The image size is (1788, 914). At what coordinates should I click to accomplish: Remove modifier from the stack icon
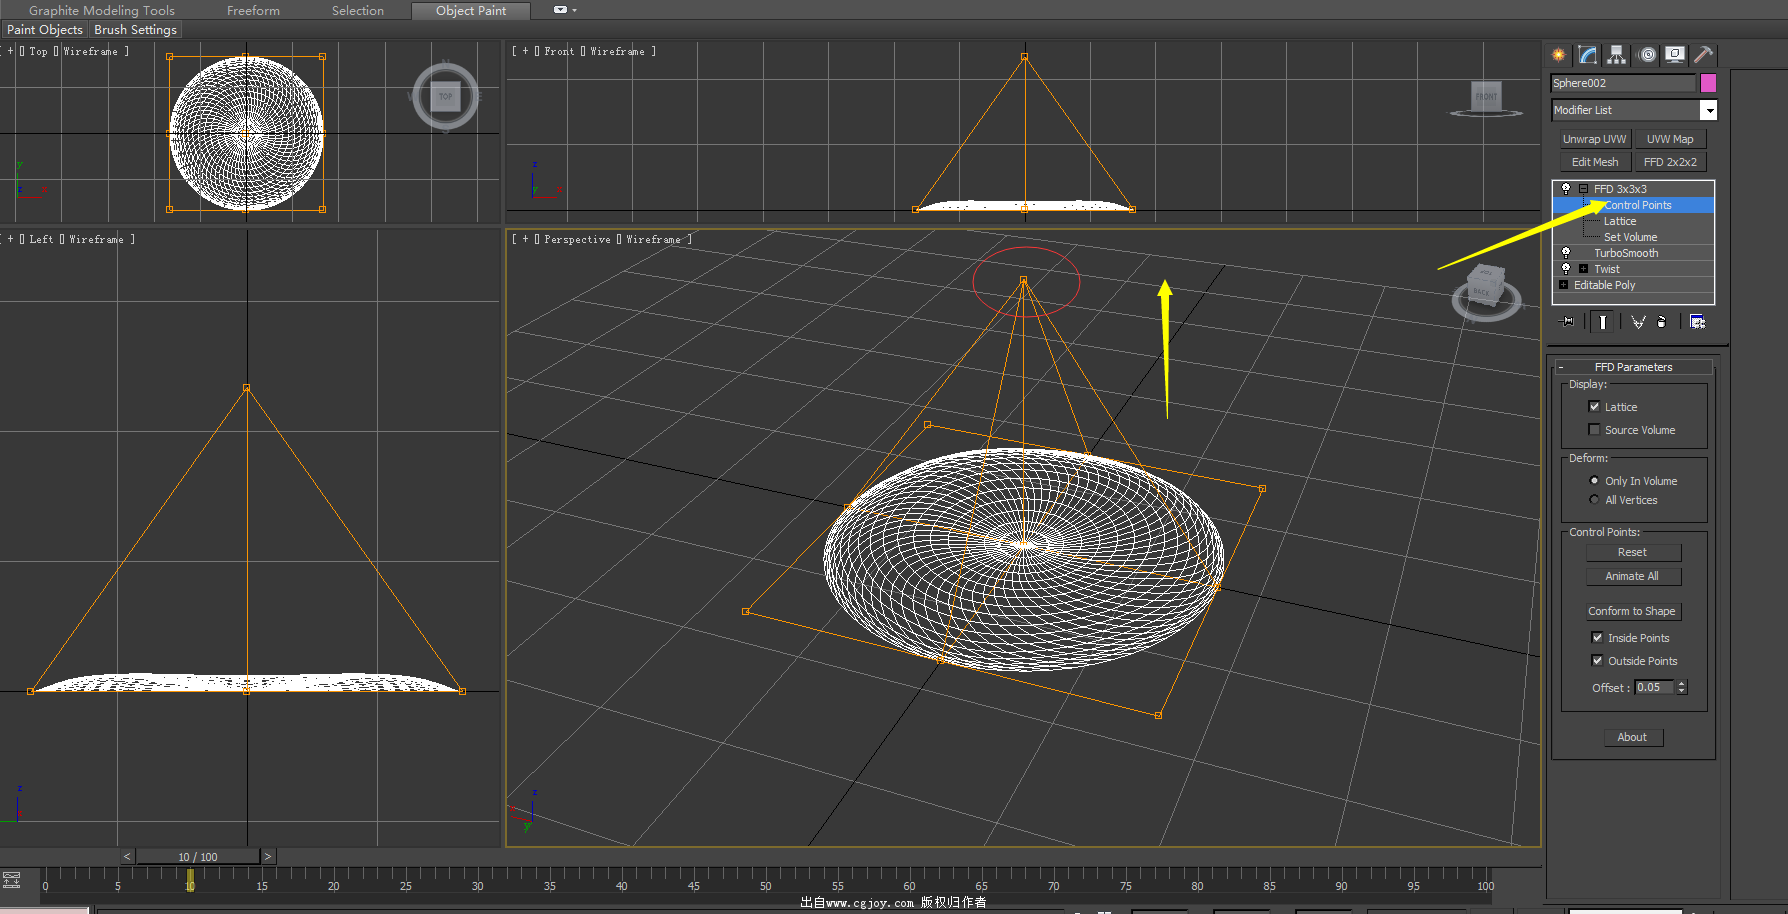click(1662, 321)
